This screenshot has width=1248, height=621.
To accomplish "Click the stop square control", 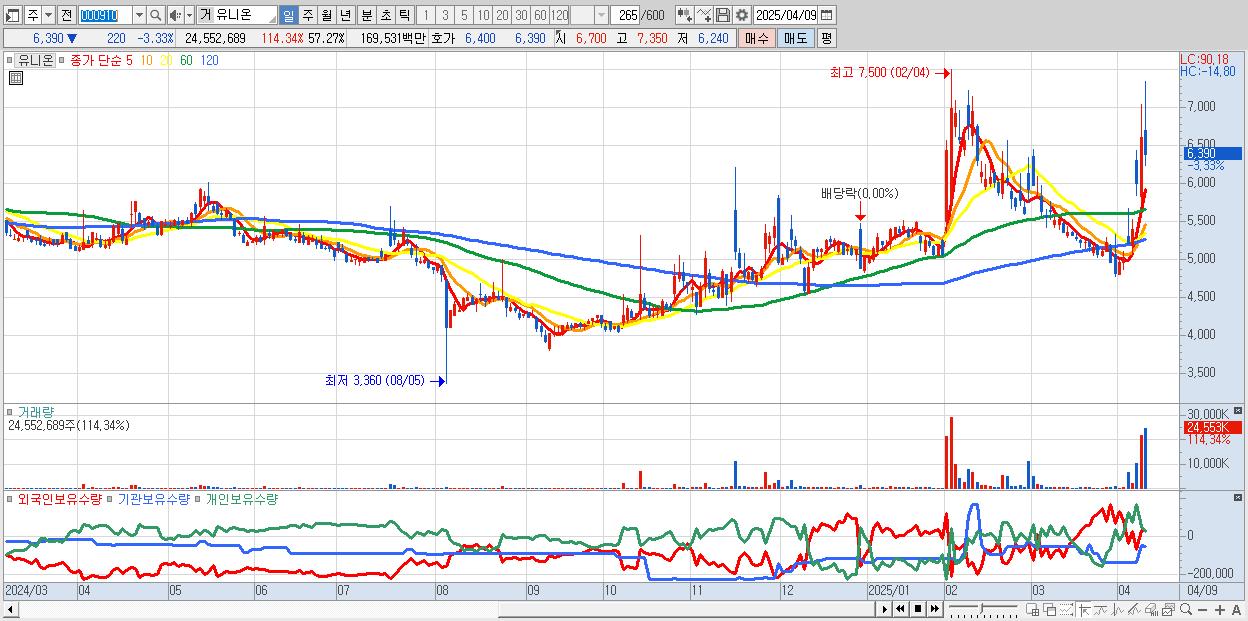I will 918,609.
